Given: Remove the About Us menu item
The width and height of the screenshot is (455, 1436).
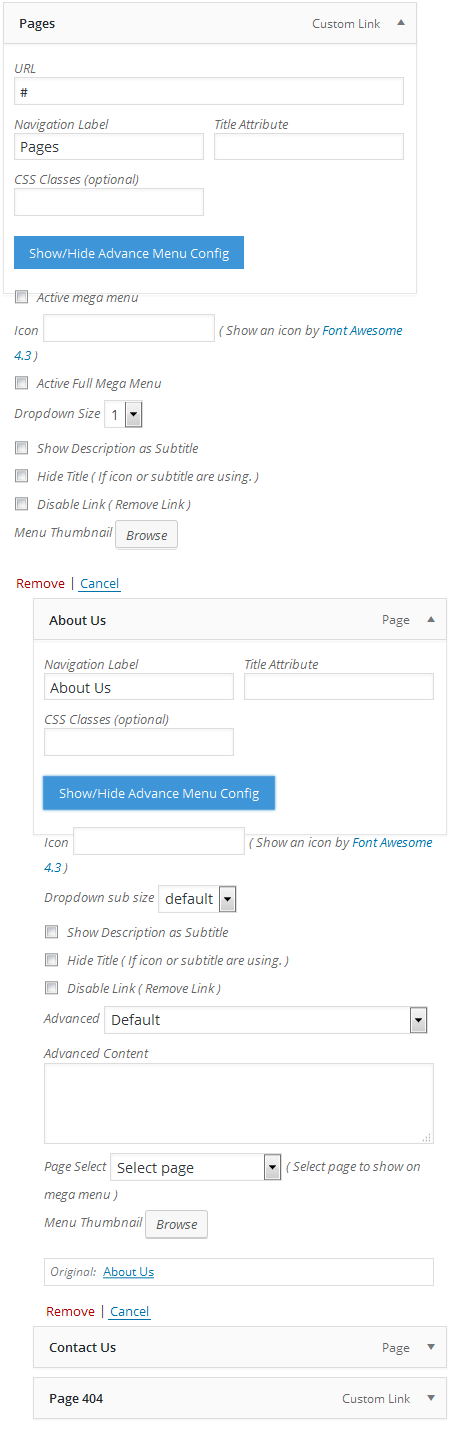Looking at the screenshot, I should pos(70,1311).
